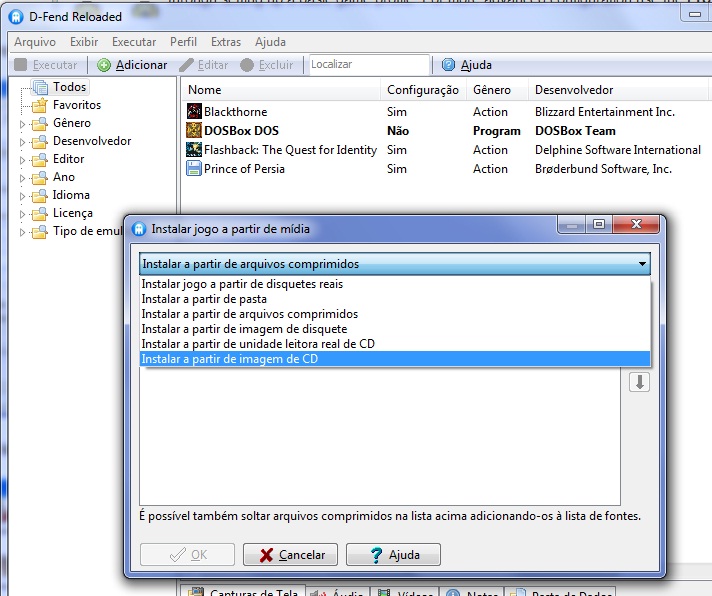712x596 pixels.
Task: Click the Editor folder icon in tree
Action: 40,159
